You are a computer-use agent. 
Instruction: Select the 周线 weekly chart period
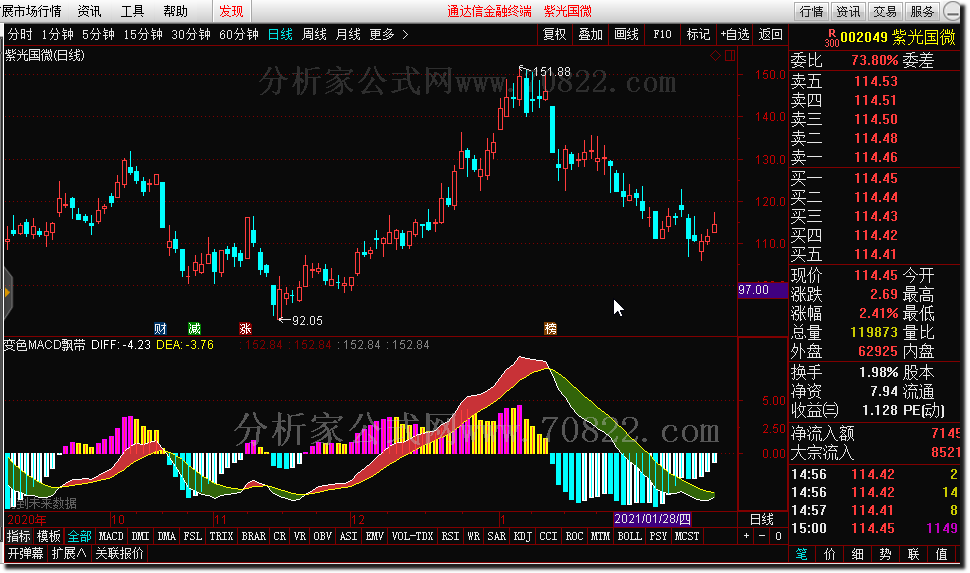click(x=314, y=35)
